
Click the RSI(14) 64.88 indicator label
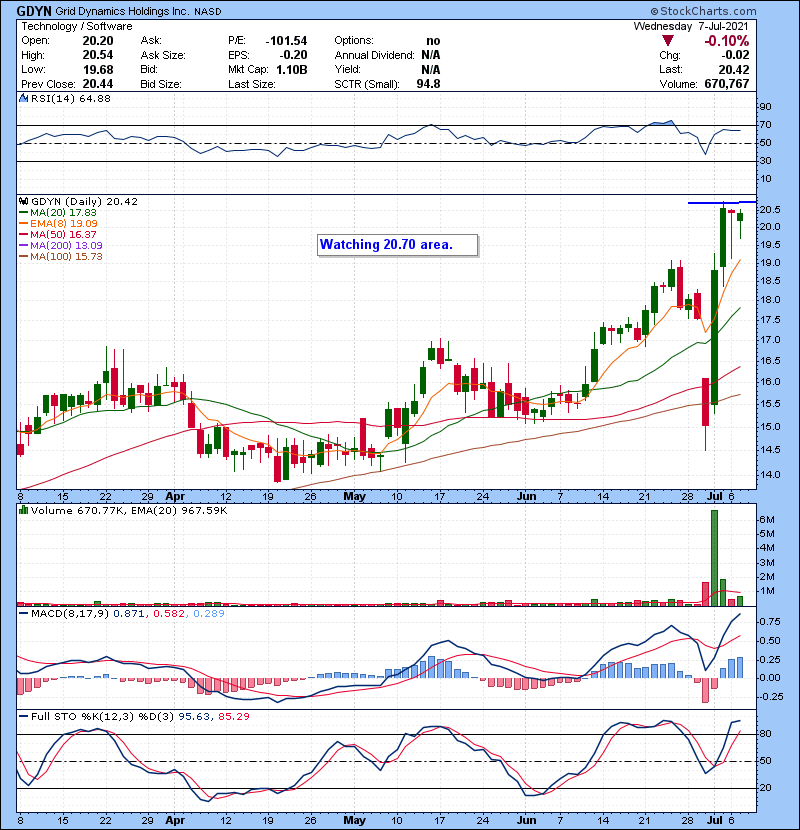(x=70, y=98)
